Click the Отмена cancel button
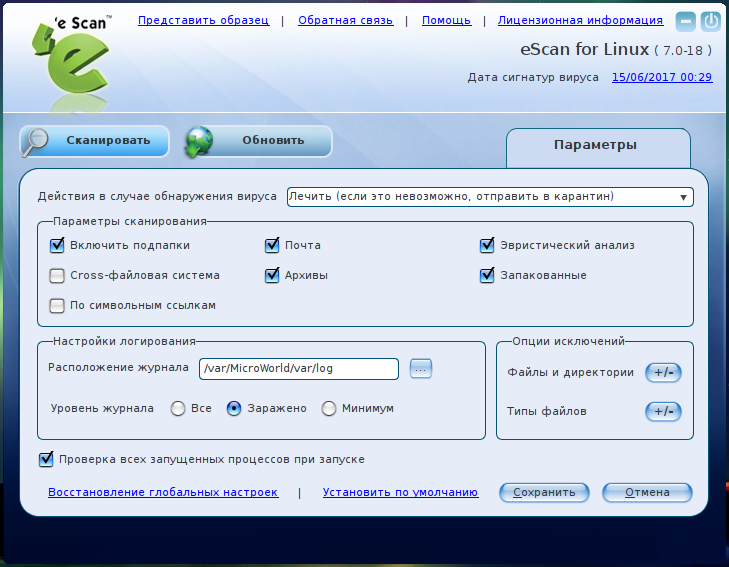 647,493
